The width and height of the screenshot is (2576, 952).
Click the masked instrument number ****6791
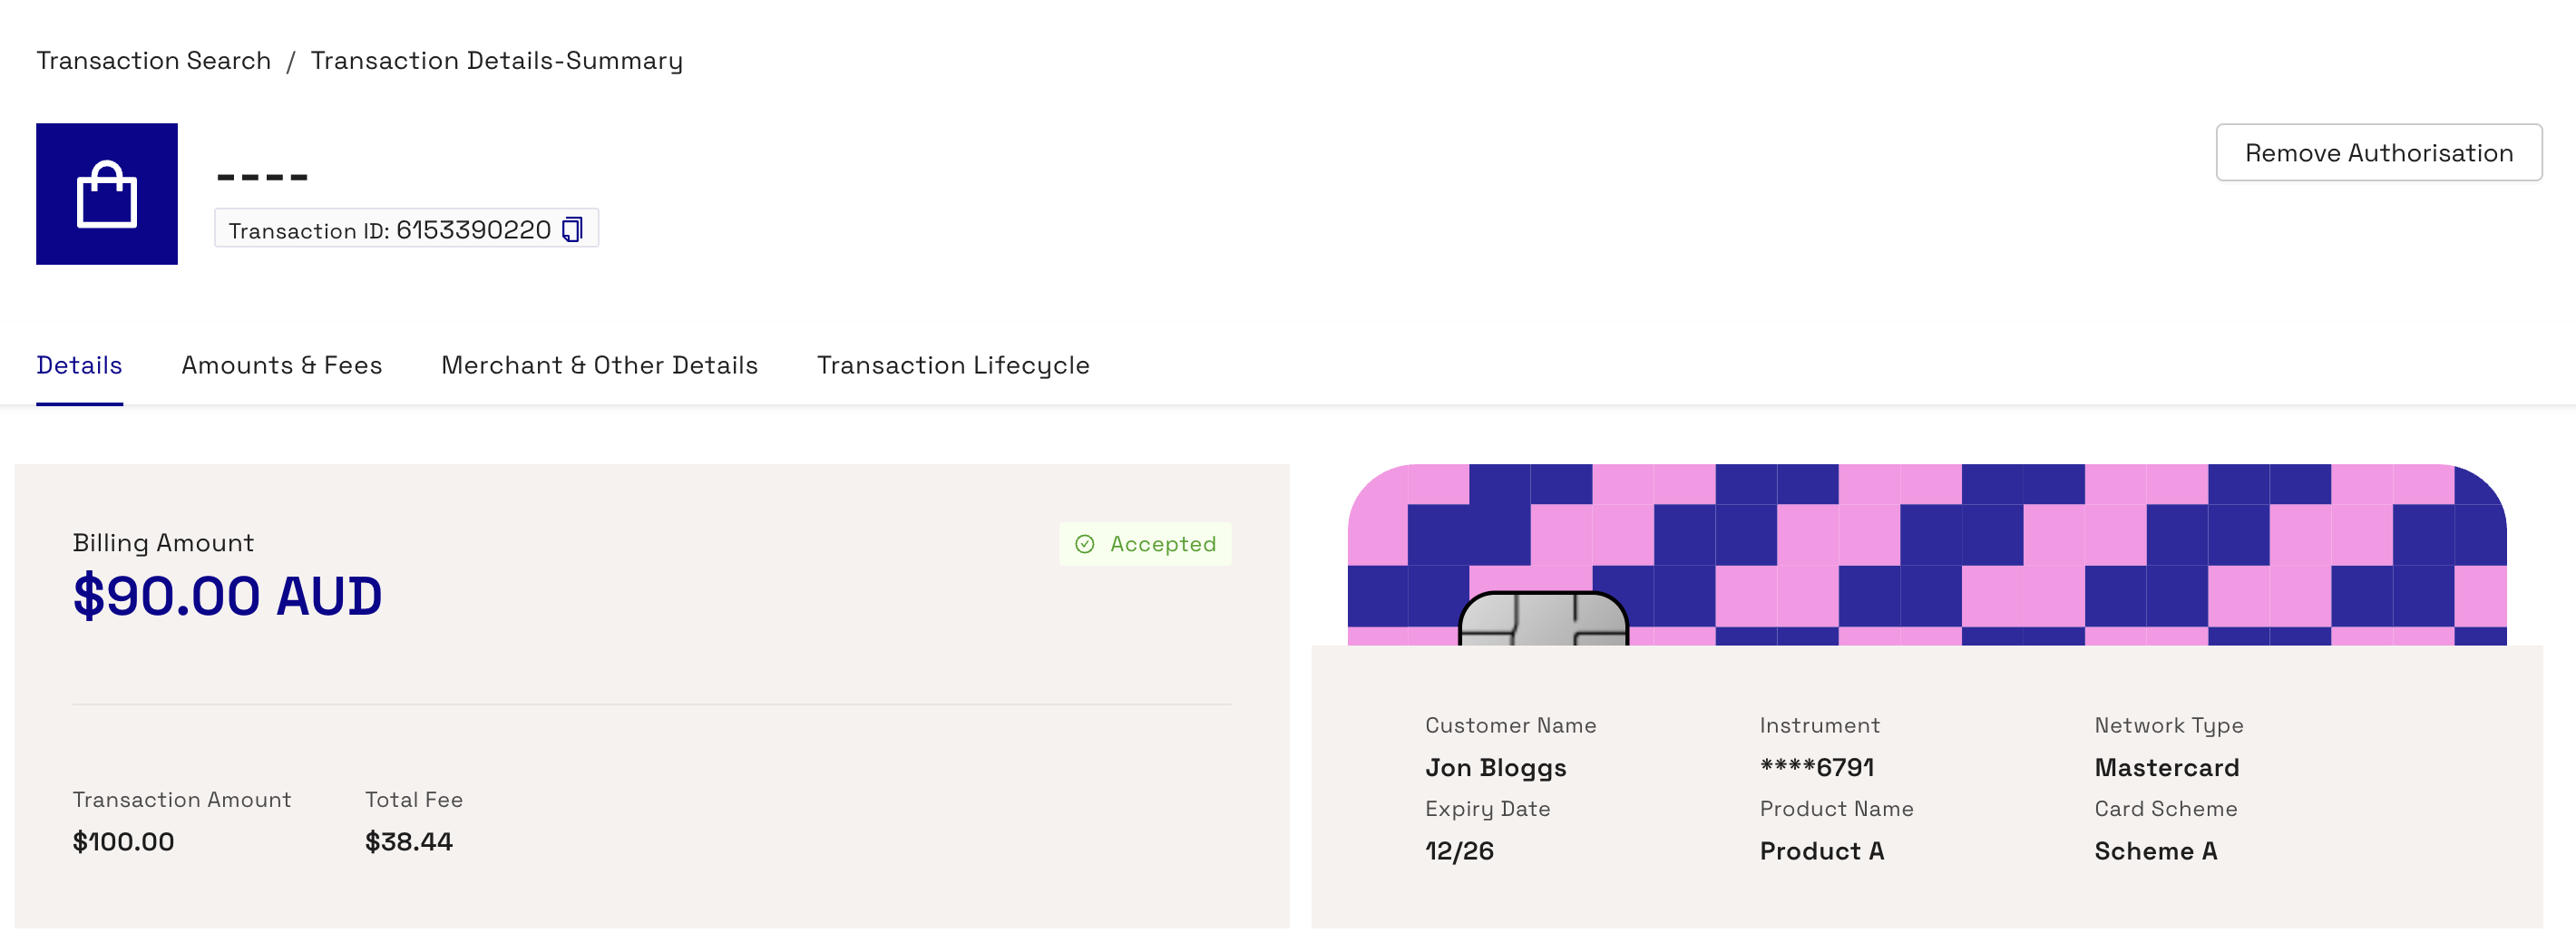1817,767
